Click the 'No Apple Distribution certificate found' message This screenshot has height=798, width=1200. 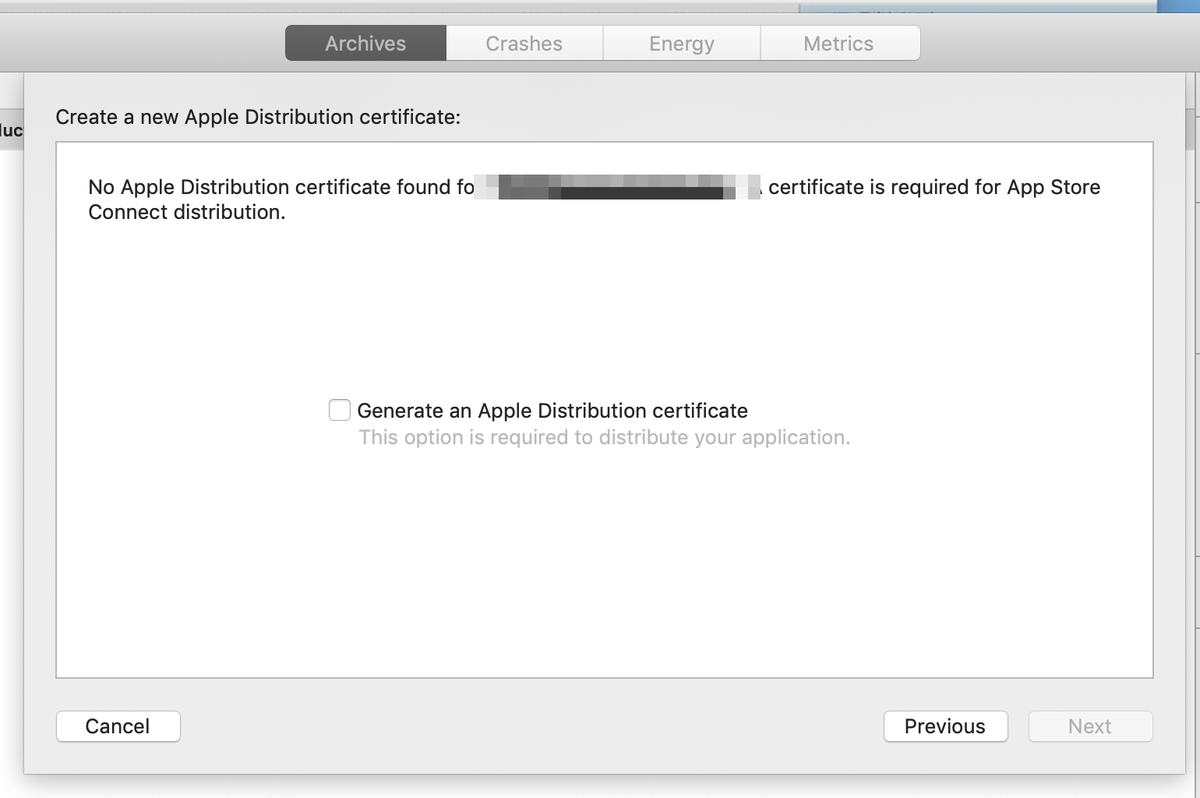[280, 186]
